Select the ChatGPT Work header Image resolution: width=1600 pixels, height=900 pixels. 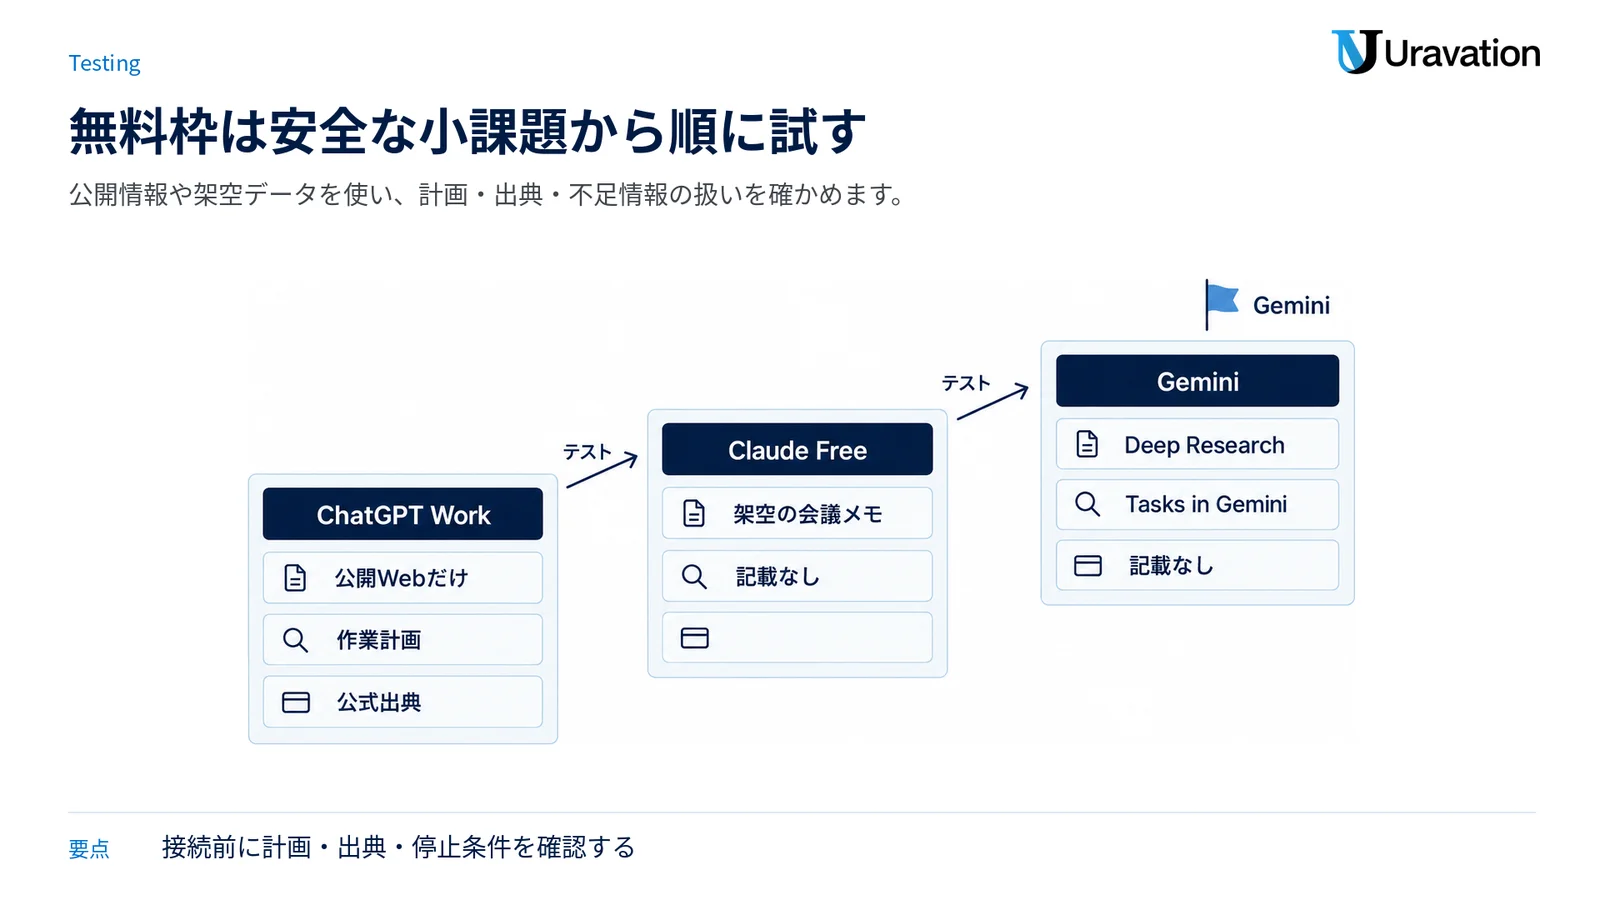(x=403, y=514)
